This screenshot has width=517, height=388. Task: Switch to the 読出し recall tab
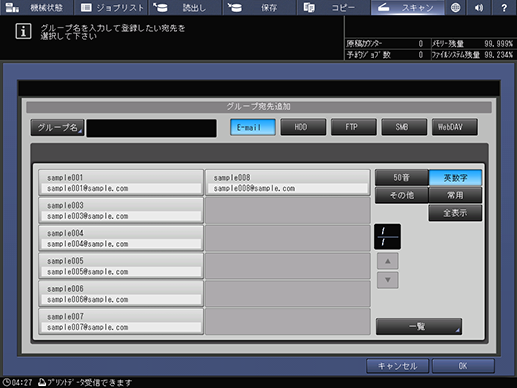(185, 7)
